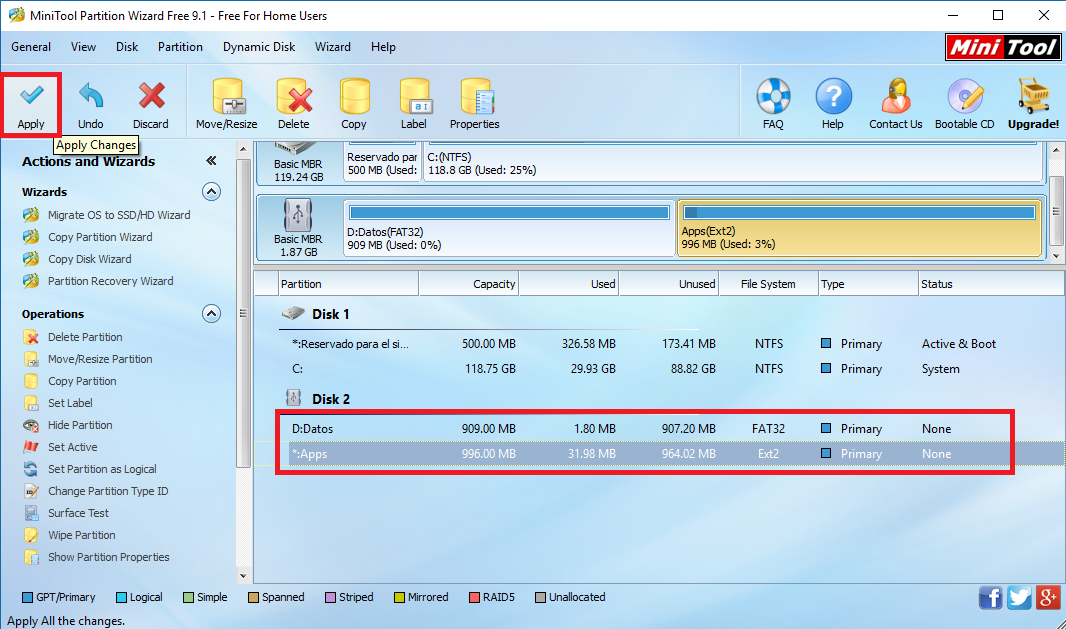
Task: Choose Delete Partition operation
Action: 73,337
